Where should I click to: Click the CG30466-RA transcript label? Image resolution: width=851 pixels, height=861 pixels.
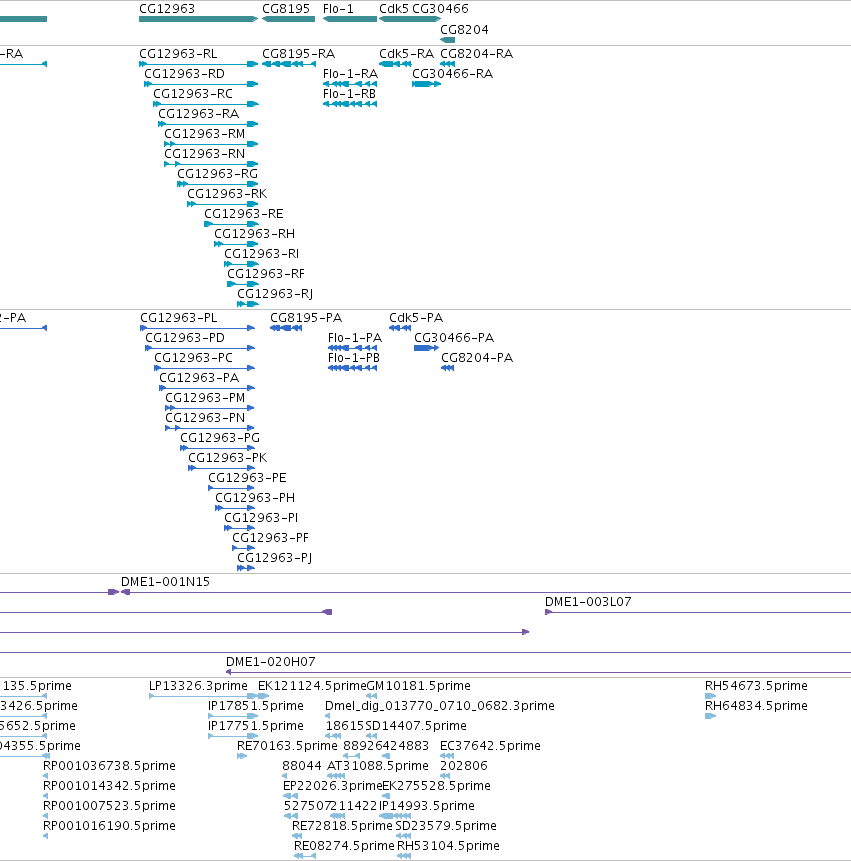pos(452,74)
